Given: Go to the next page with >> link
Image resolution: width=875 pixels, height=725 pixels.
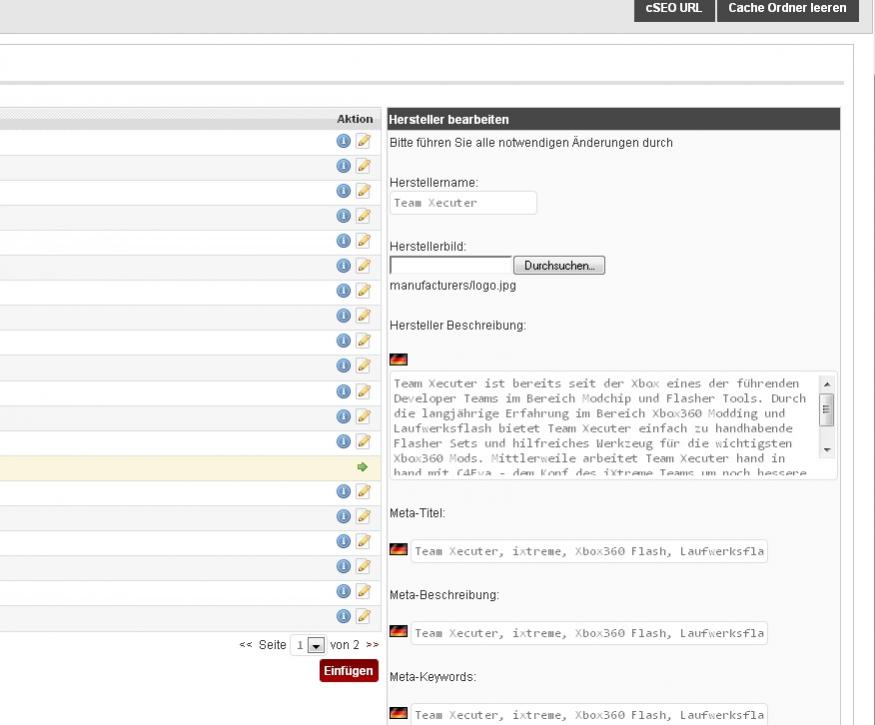Looking at the screenshot, I should pyautogui.click(x=372, y=646).
